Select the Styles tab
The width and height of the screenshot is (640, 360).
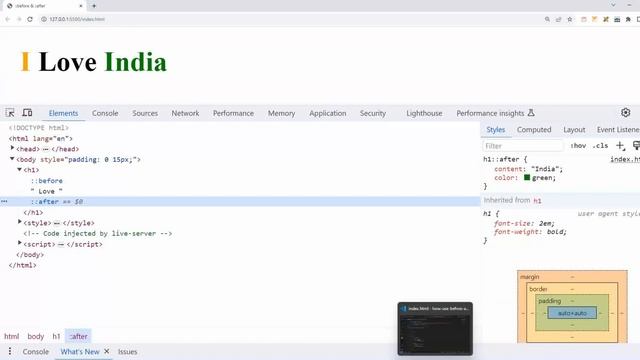496,129
